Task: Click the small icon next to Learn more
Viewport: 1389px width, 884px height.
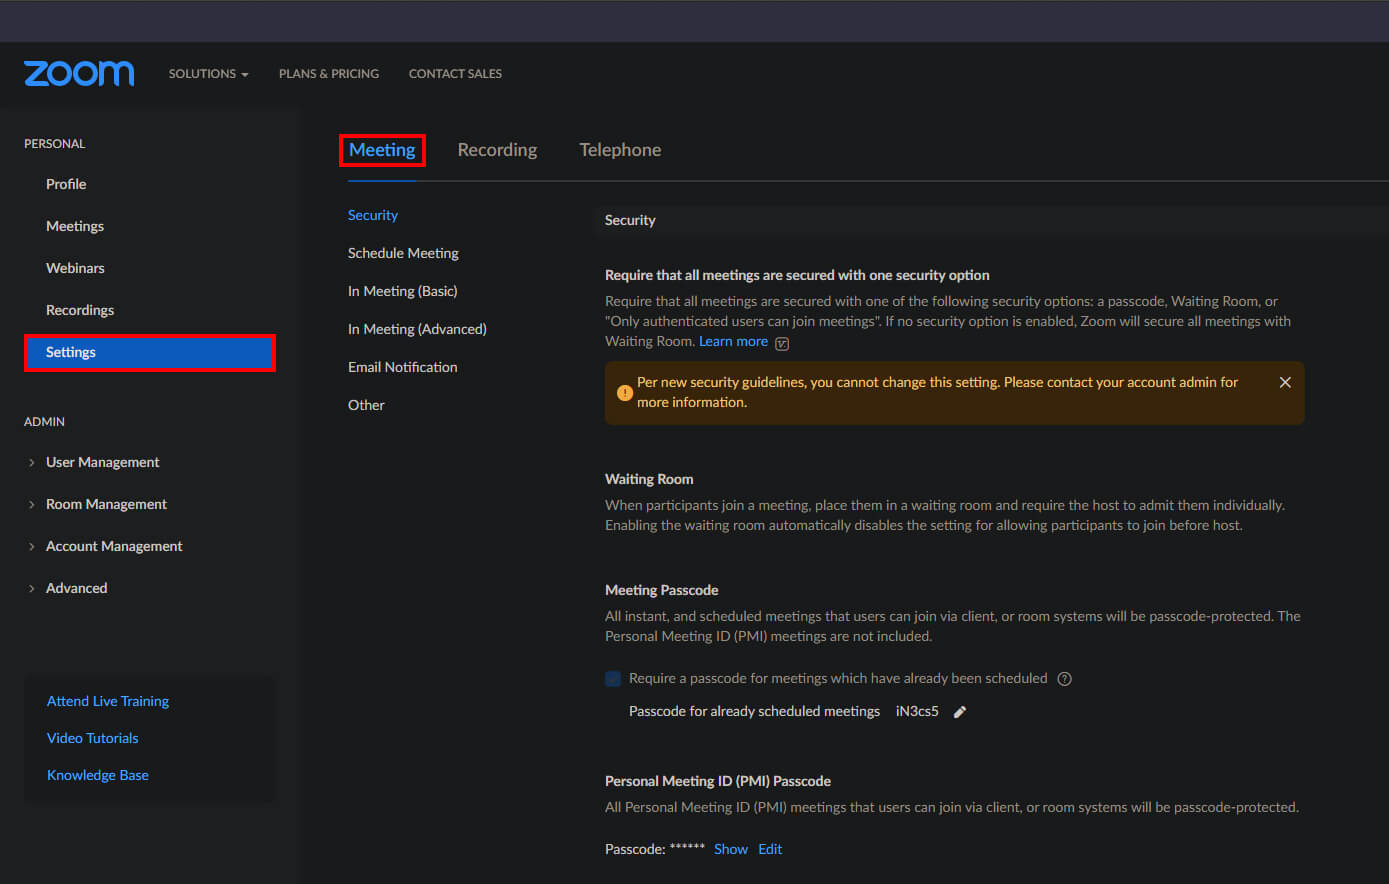Action: click(782, 343)
